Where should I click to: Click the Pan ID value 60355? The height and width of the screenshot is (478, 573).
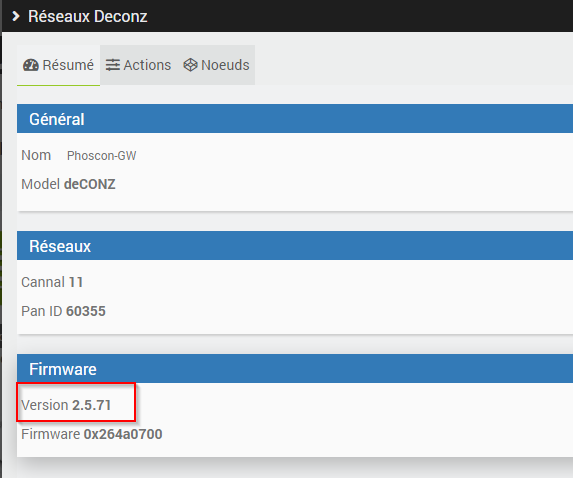[86, 311]
